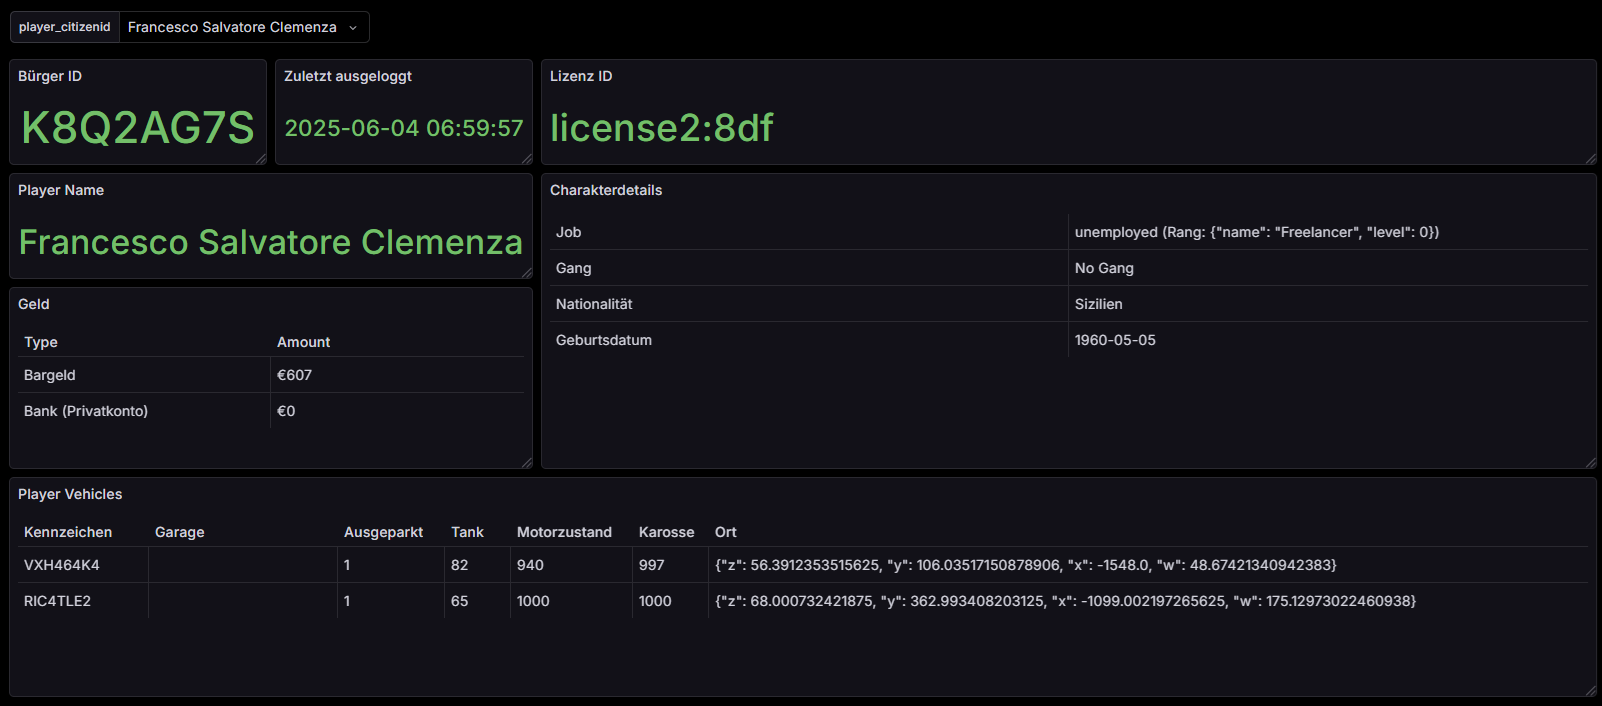Sort vehicles by Motorzustand column header
The image size is (1602, 706).
pos(564,532)
